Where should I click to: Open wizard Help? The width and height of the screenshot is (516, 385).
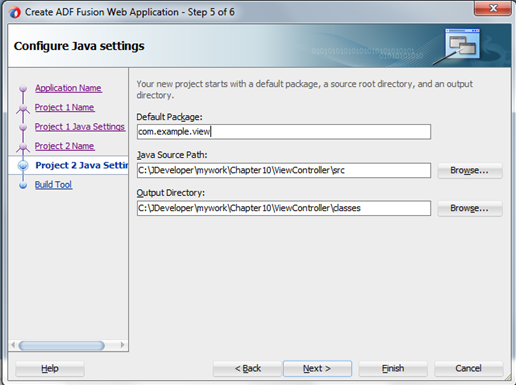pos(50,369)
